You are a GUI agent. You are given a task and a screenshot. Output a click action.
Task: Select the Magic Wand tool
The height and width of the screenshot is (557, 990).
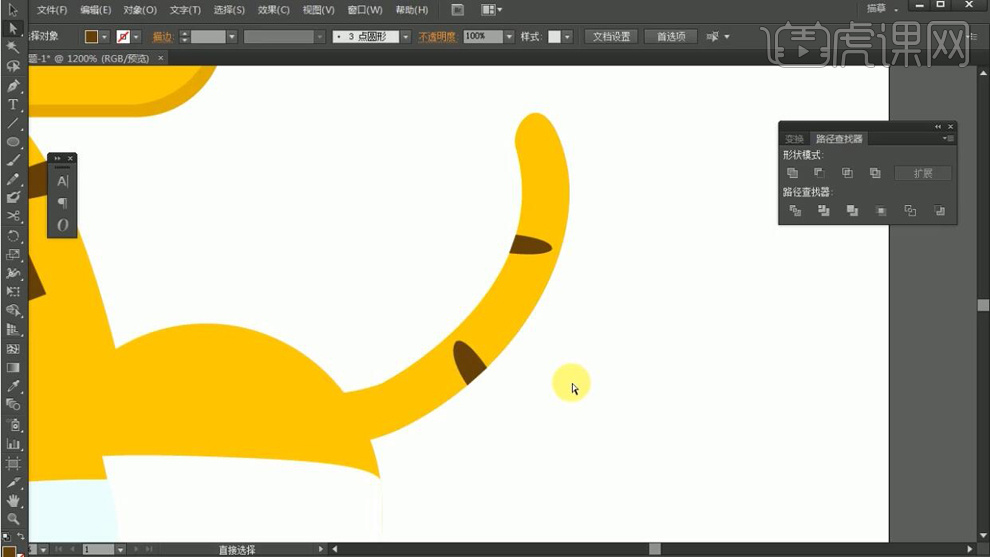[x=13, y=47]
